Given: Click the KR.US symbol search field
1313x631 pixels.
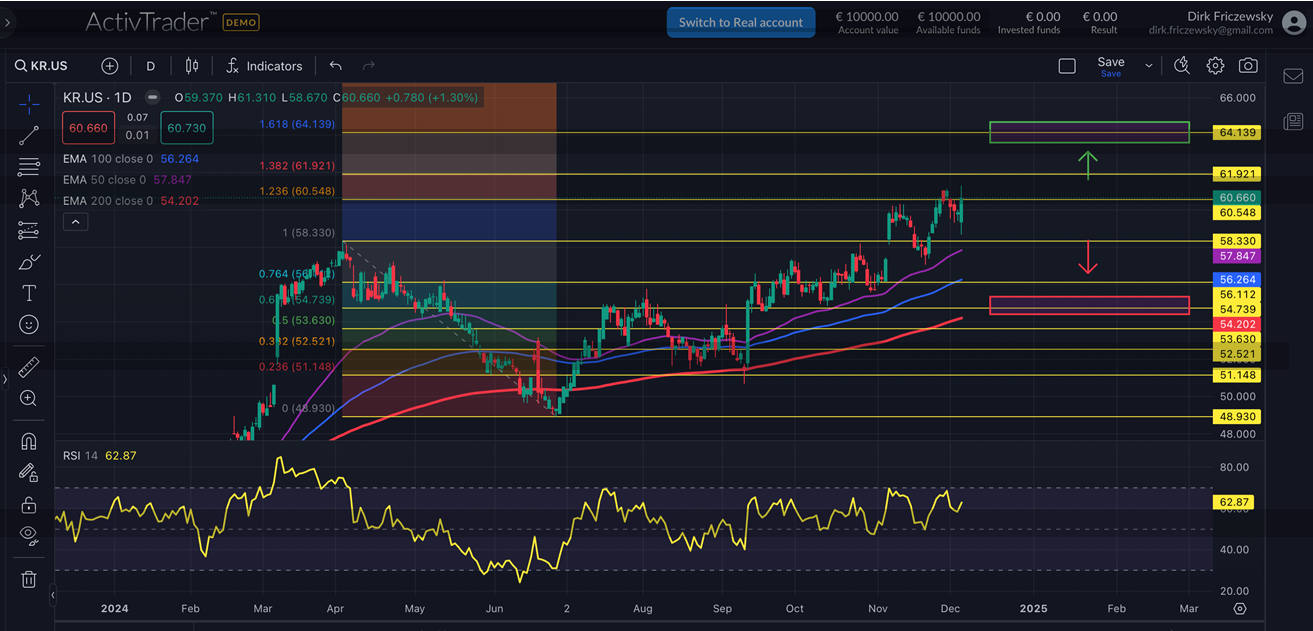Looking at the screenshot, I should [48, 66].
